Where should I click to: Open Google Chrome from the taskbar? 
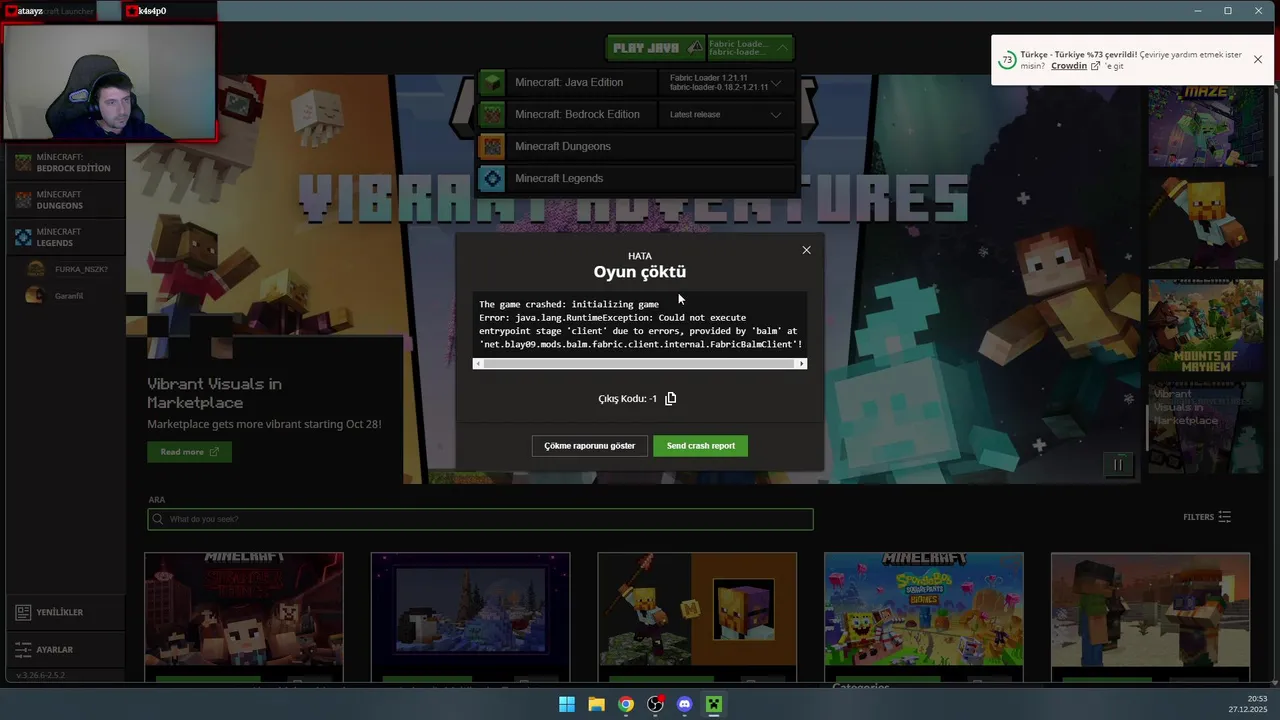[626, 704]
